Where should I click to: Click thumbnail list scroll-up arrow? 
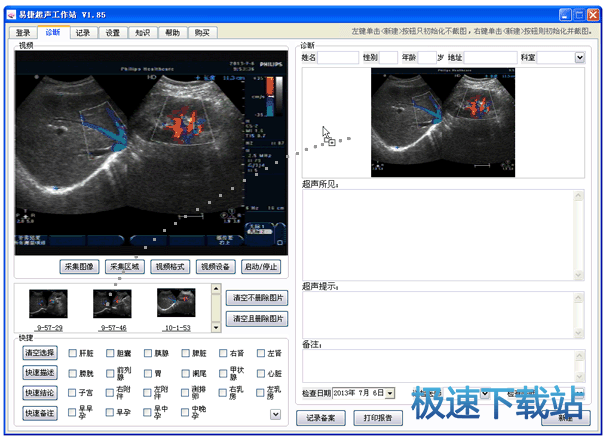216,289
